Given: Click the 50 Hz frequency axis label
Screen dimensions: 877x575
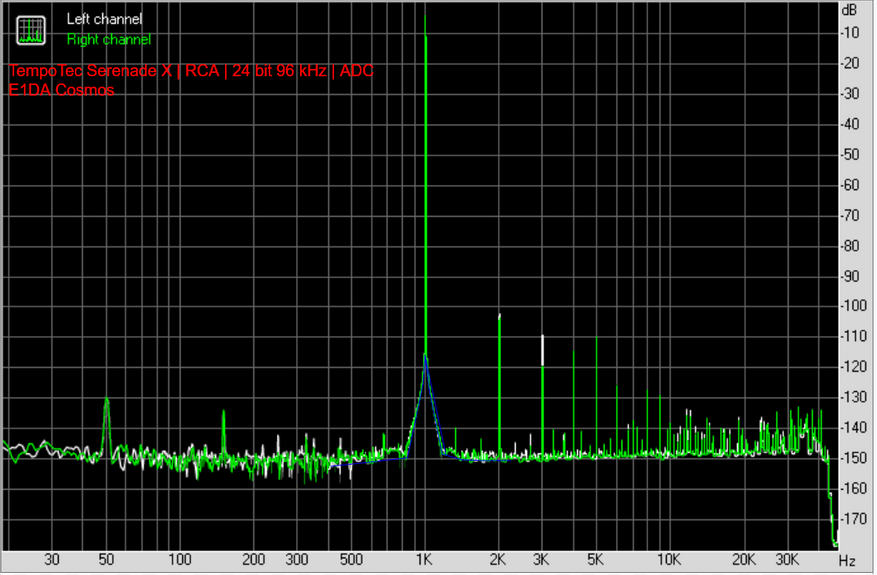Looking at the screenshot, I should click(x=106, y=560).
